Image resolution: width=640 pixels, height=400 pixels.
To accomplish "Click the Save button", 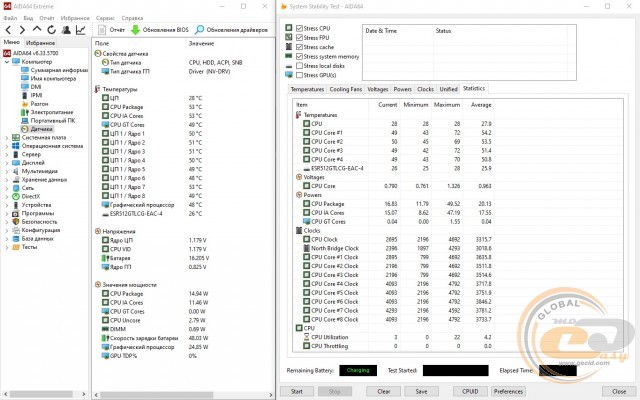I will click(x=422, y=391).
